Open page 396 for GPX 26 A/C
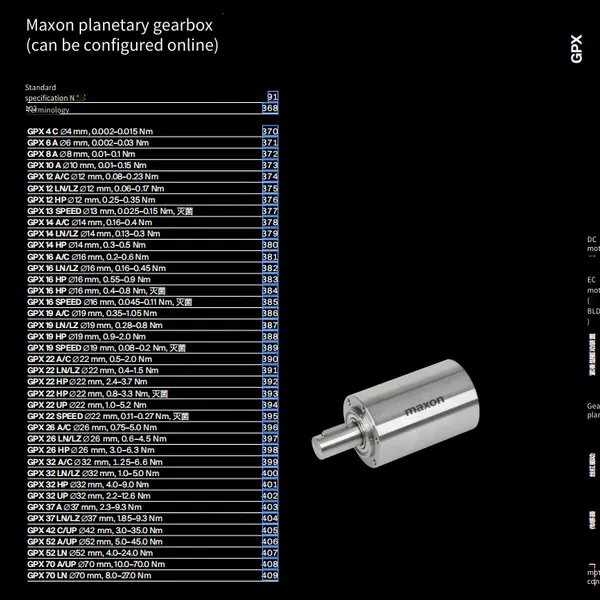This screenshot has height=600, width=600. pos(270,427)
